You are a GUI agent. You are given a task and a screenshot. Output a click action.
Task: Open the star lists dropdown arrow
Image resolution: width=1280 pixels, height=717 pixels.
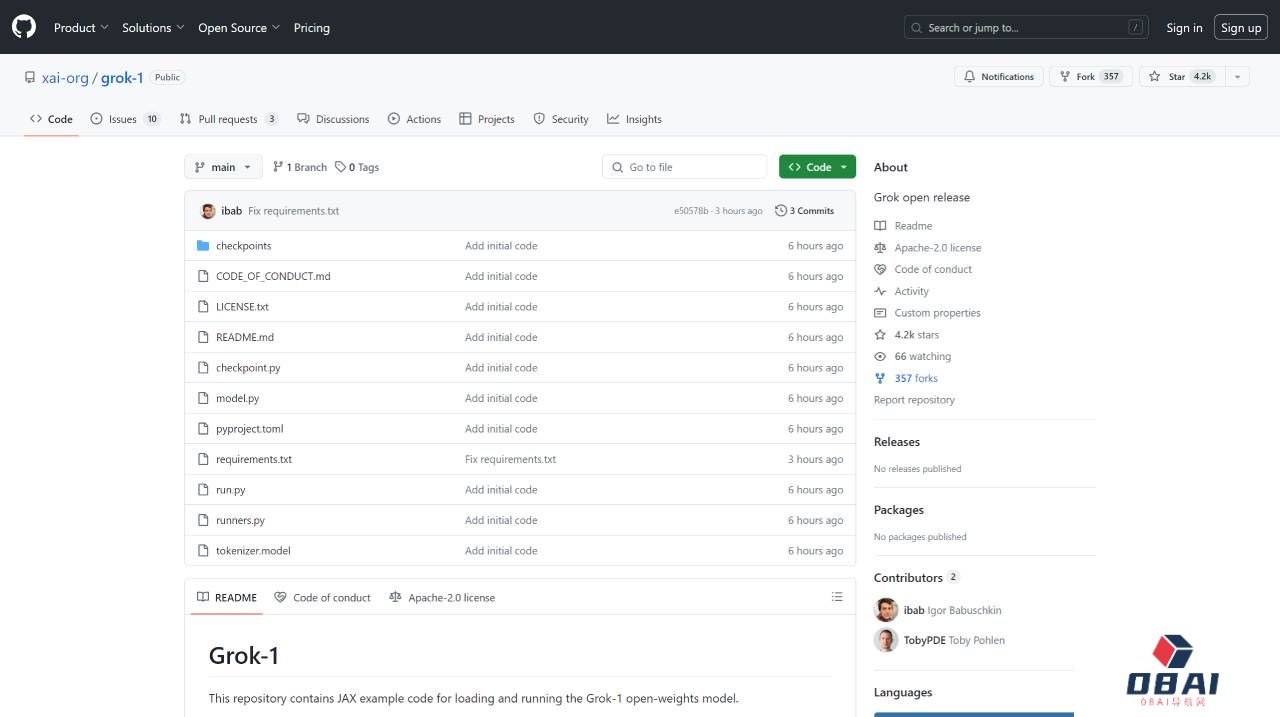coord(1237,77)
